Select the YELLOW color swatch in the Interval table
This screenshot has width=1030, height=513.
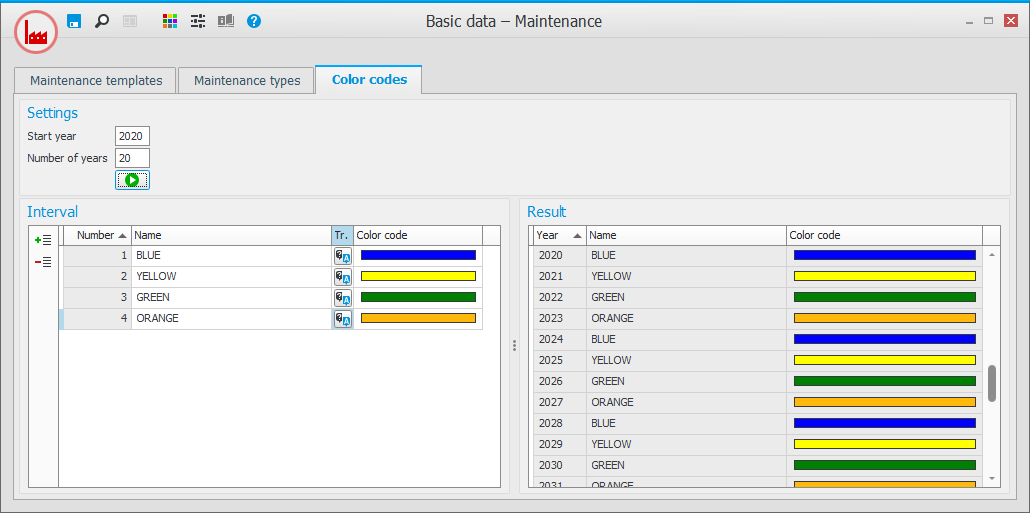point(418,277)
